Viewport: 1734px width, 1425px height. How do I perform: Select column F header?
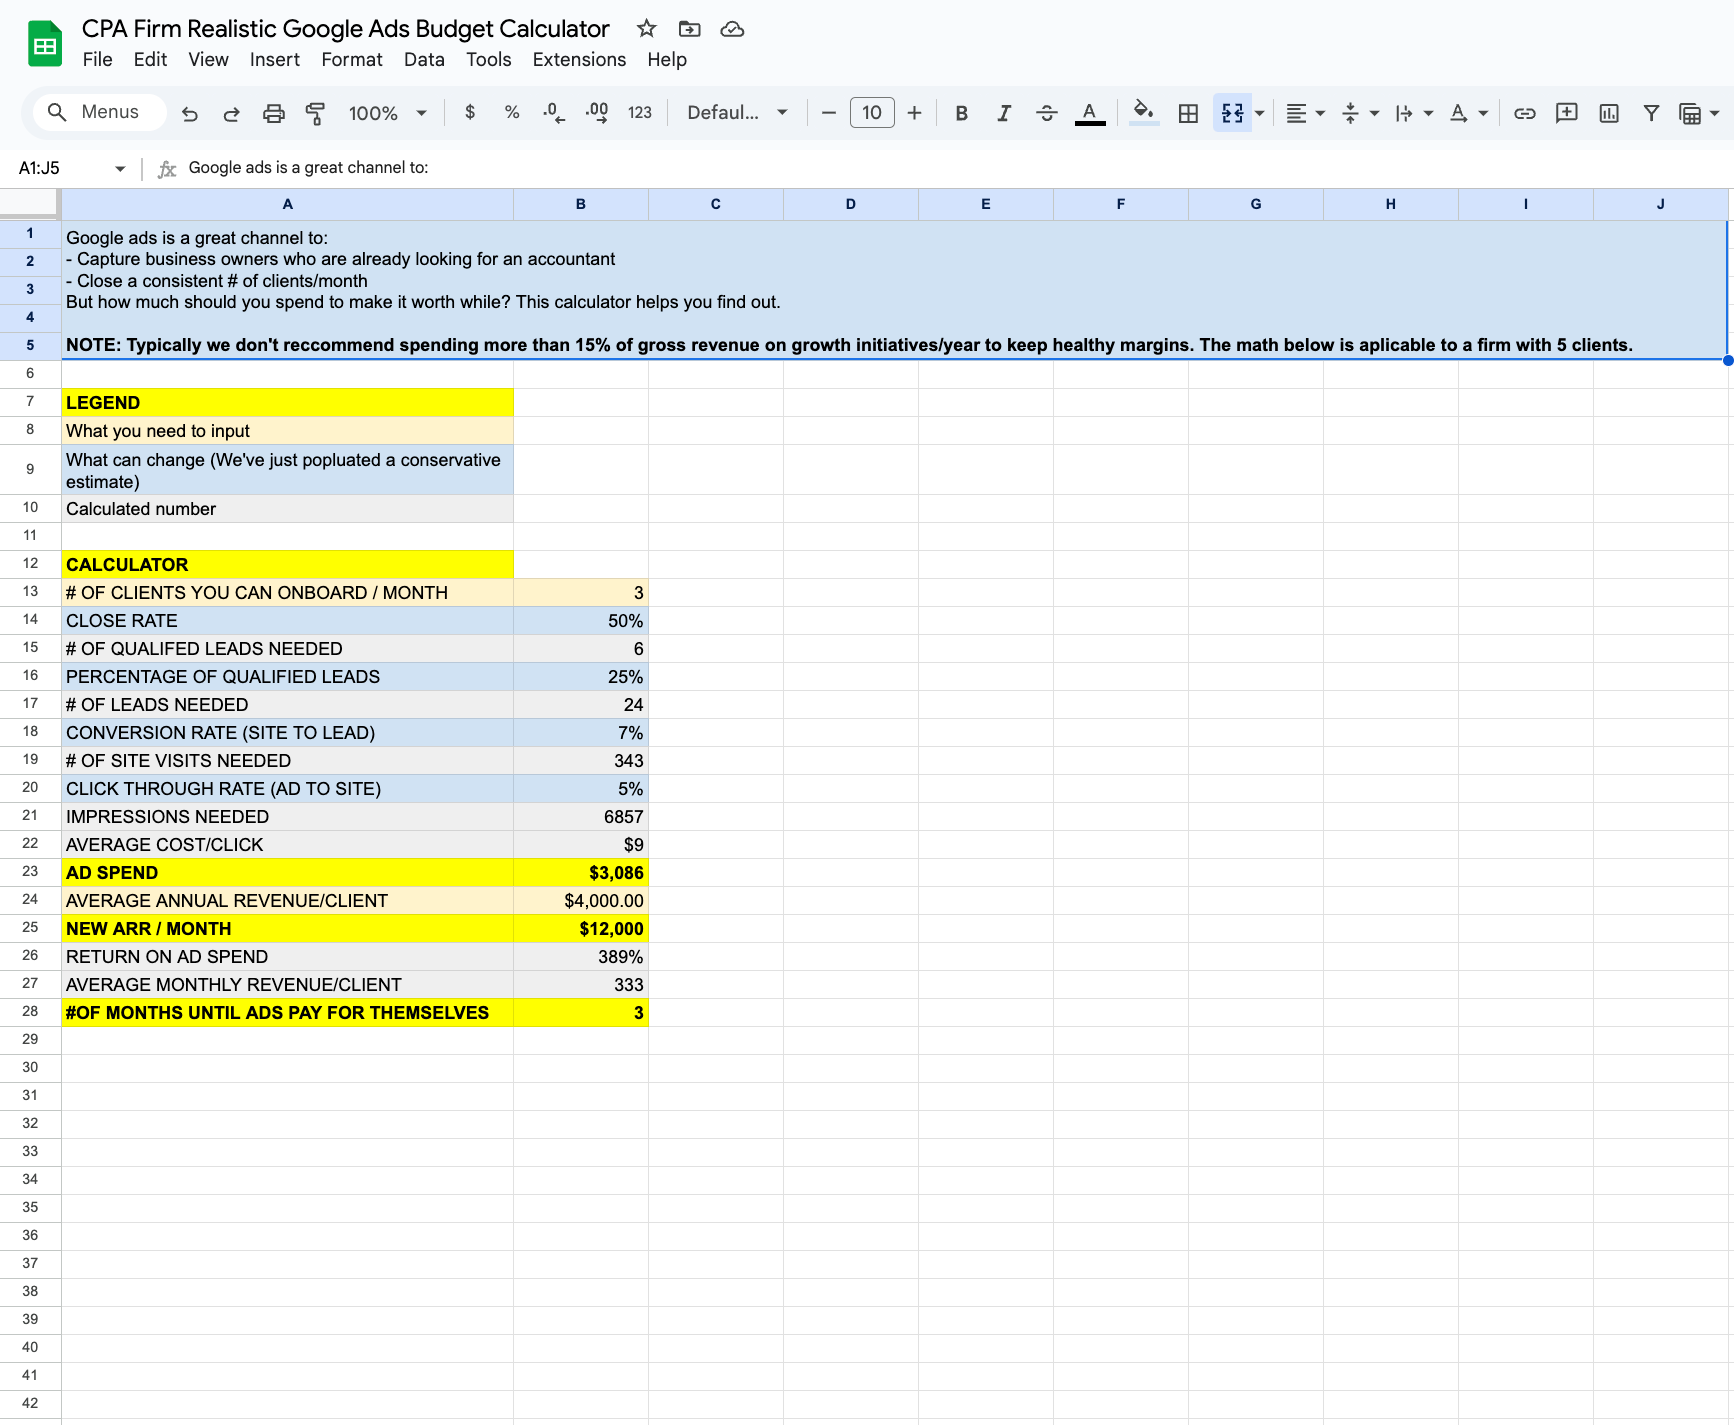tap(1121, 204)
